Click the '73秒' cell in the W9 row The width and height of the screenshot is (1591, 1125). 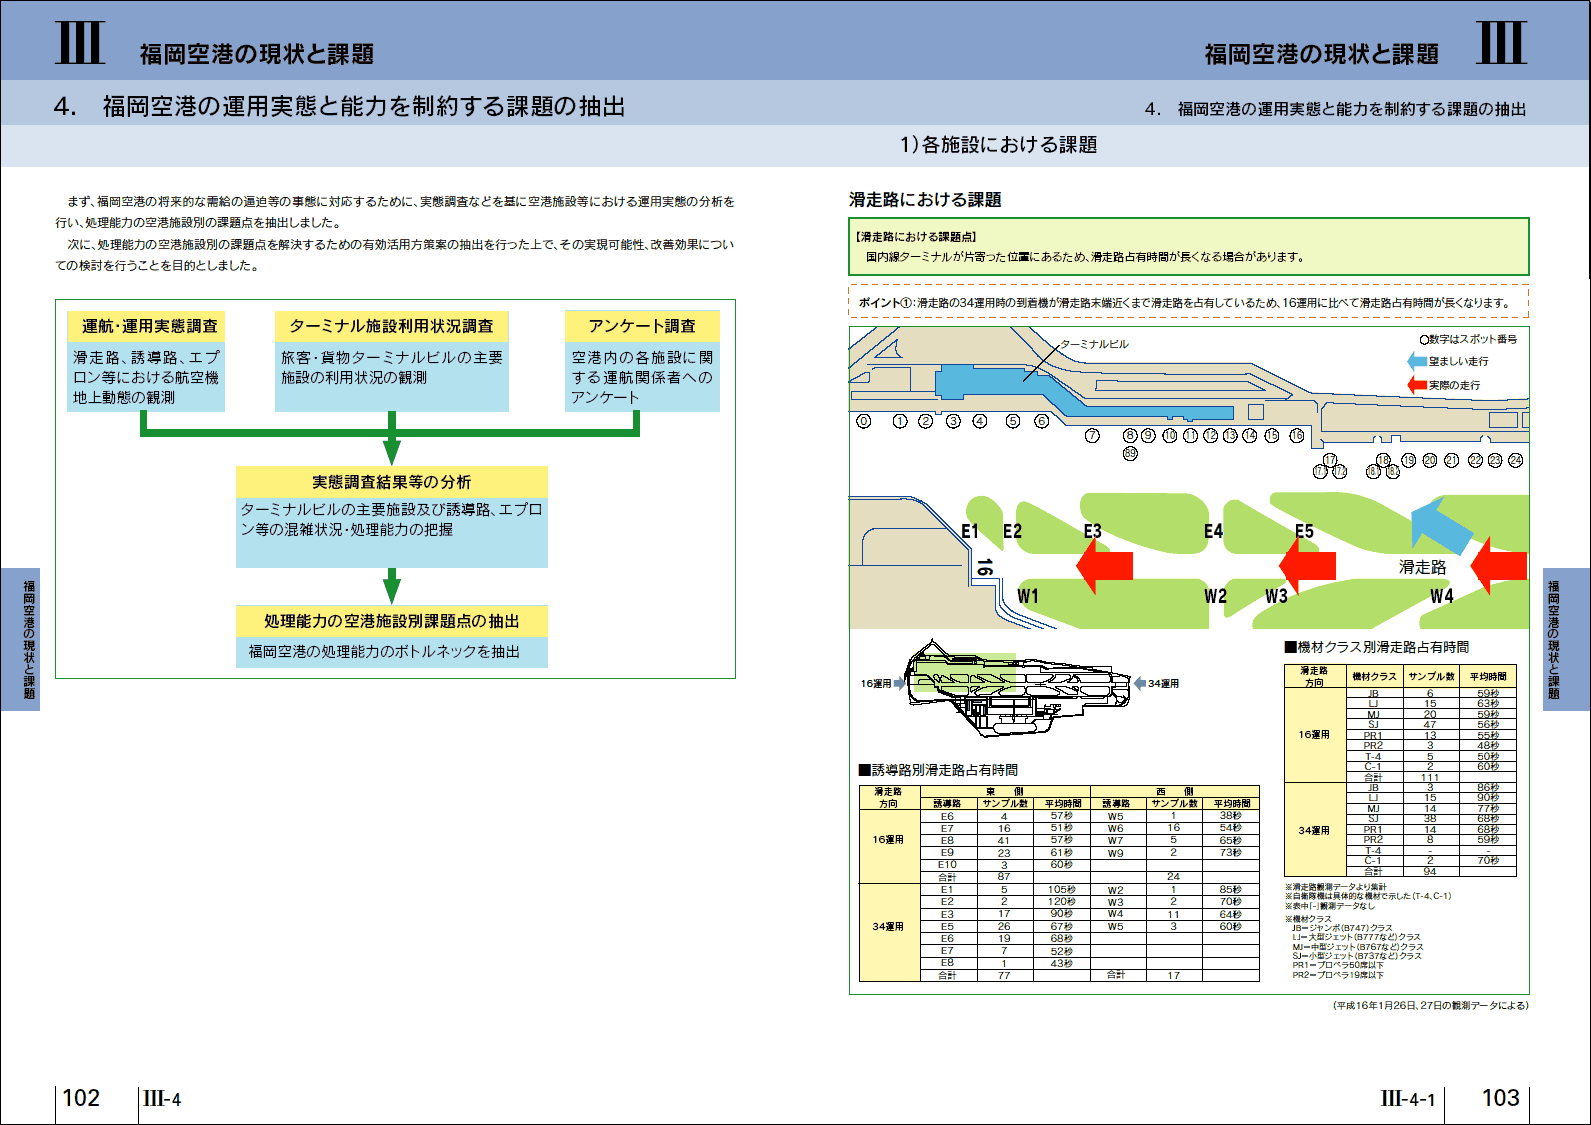[1230, 853]
